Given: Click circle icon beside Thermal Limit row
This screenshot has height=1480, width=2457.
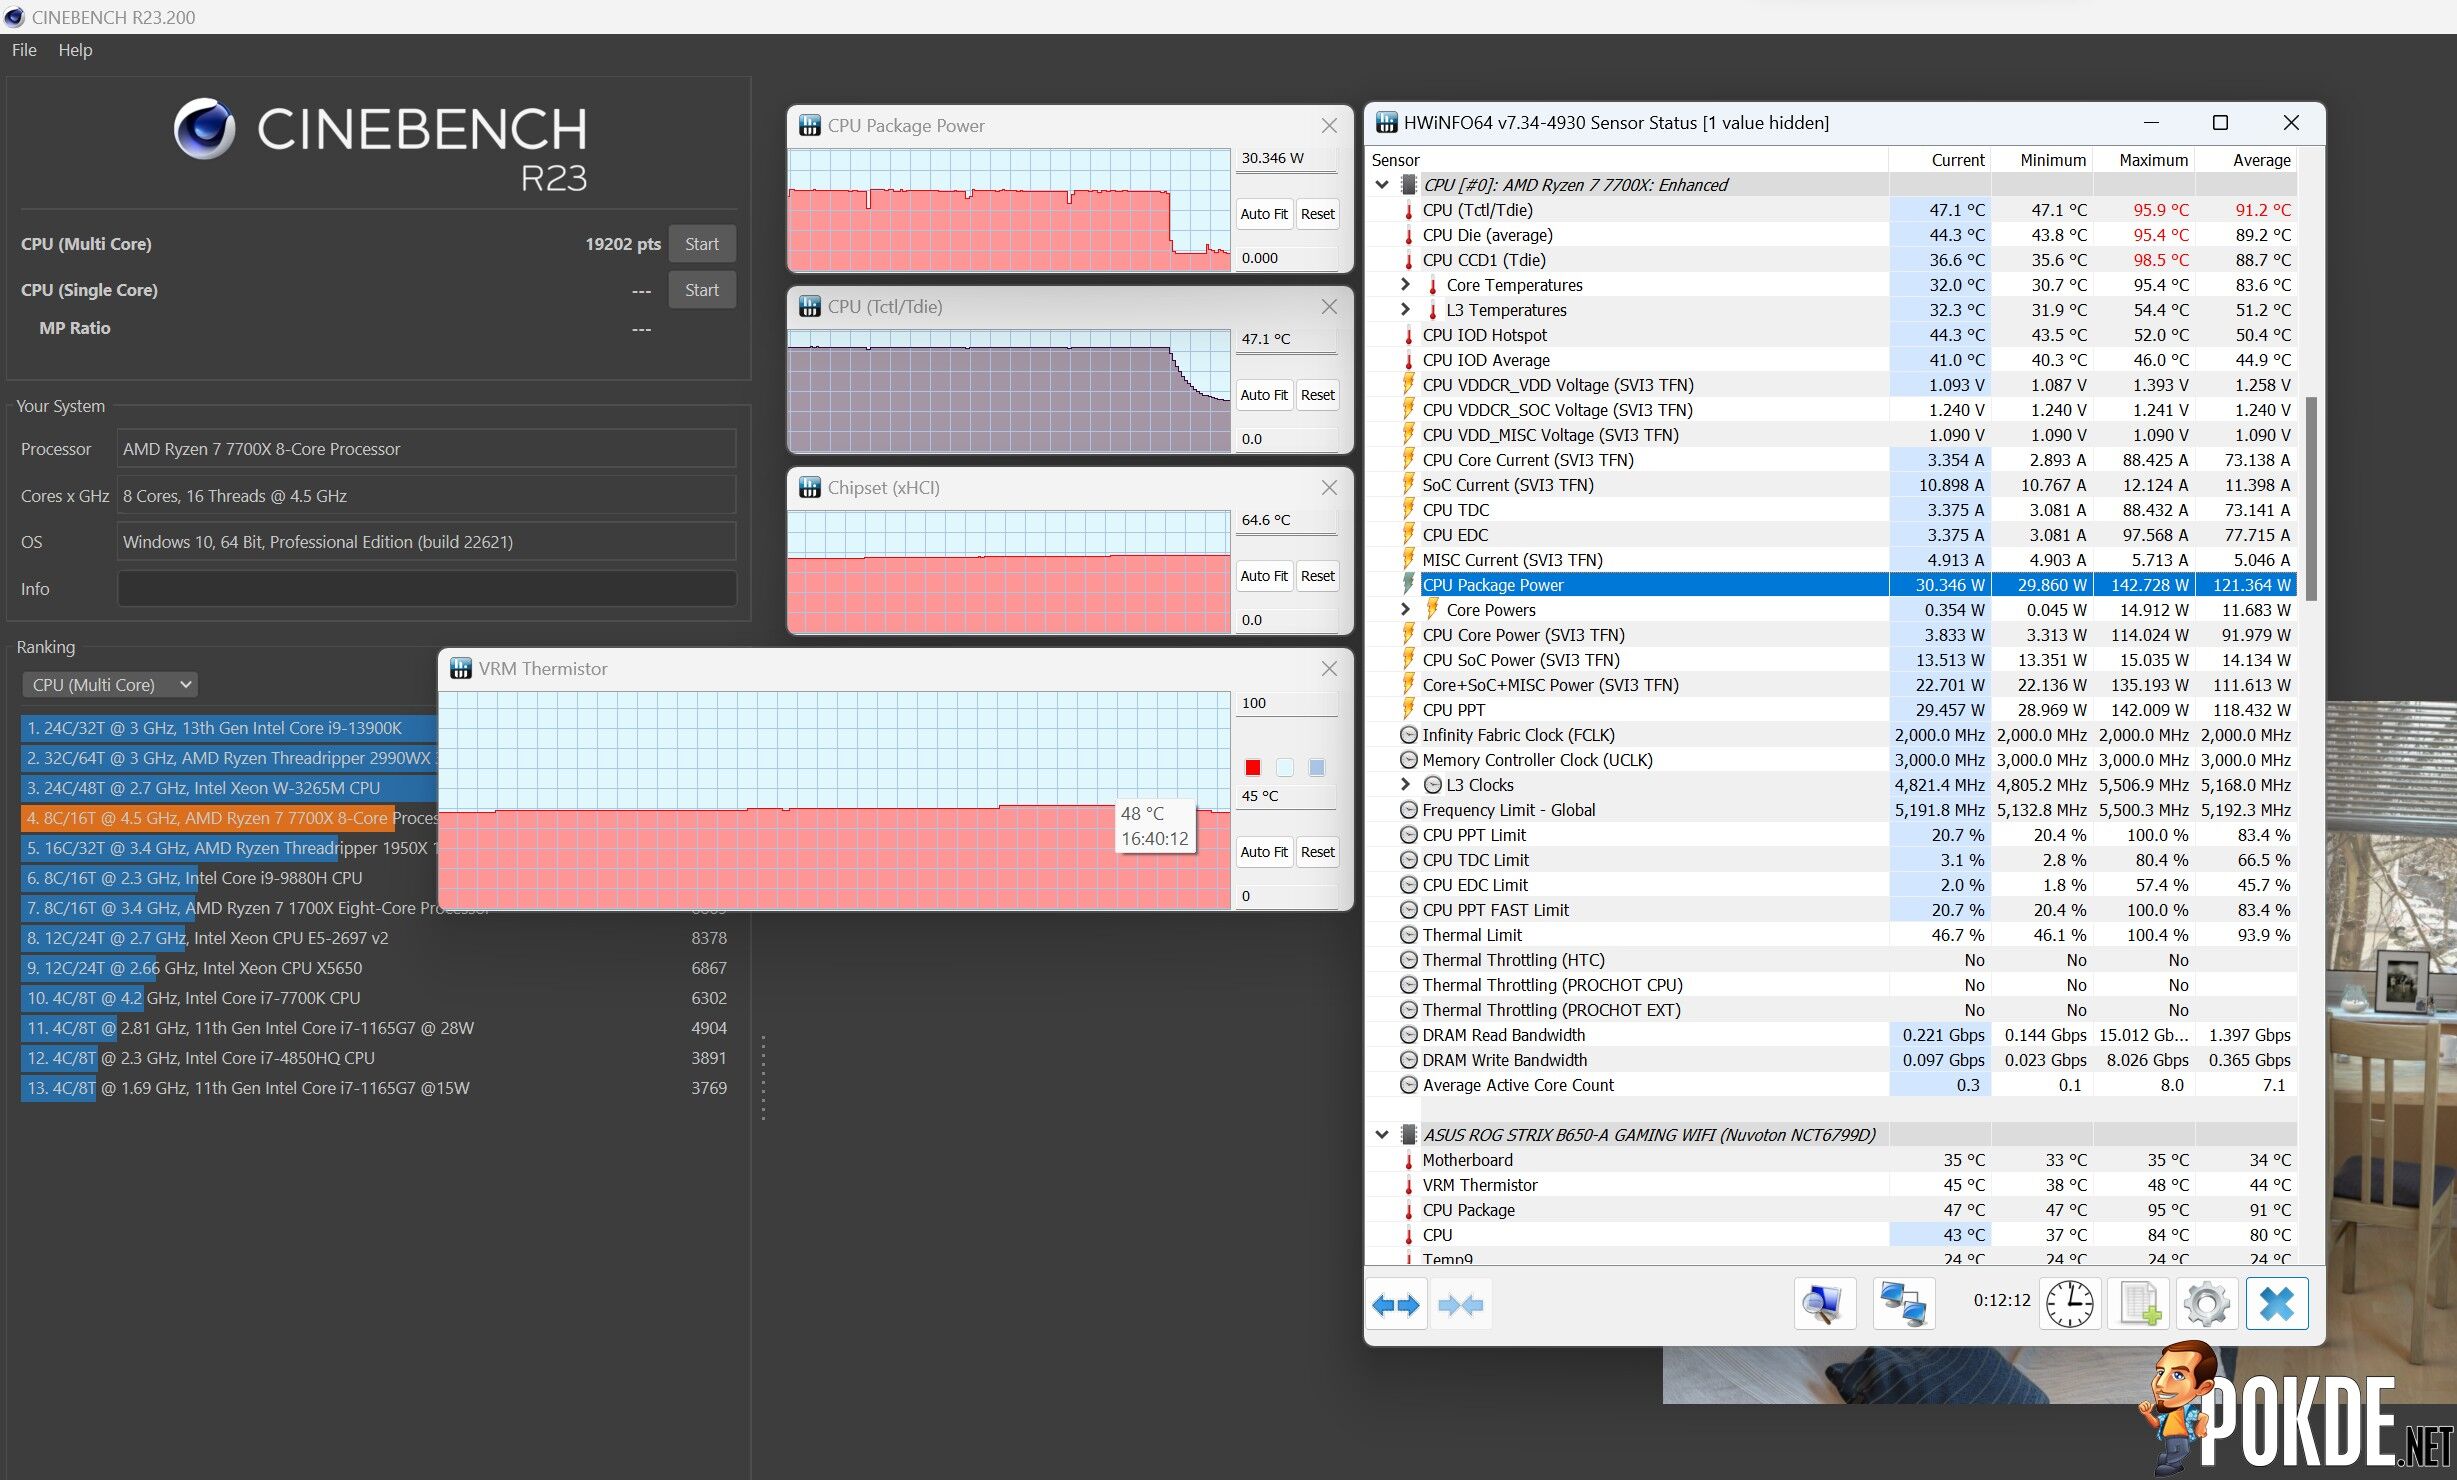Looking at the screenshot, I should [x=1409, y=935].
